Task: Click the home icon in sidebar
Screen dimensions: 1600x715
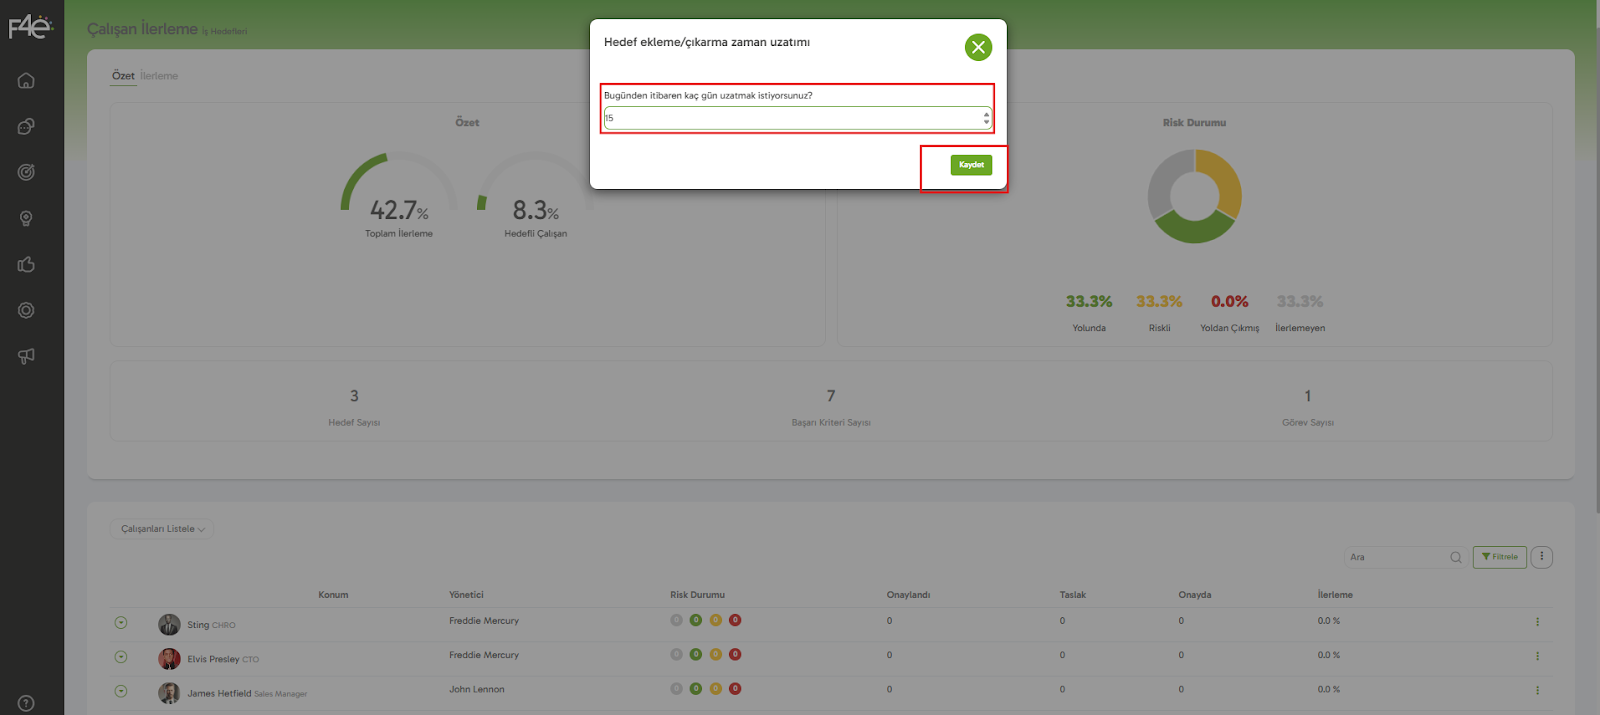Action: (26, 81)
